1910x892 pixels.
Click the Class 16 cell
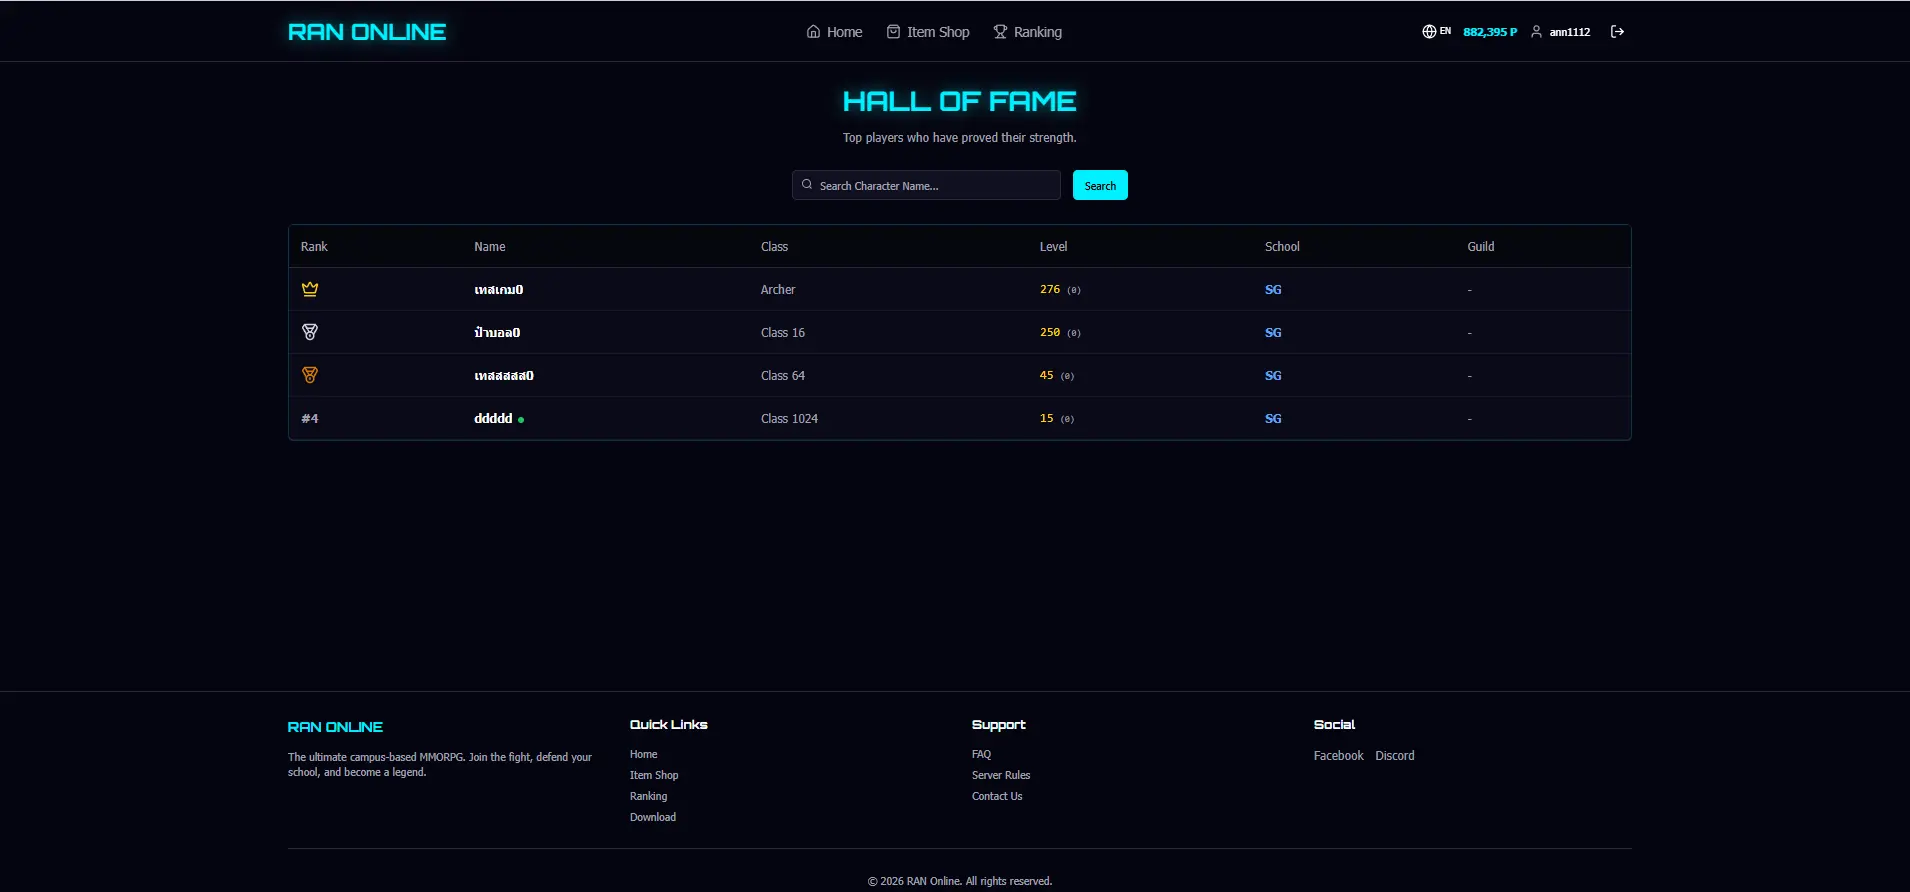[783, 333]
